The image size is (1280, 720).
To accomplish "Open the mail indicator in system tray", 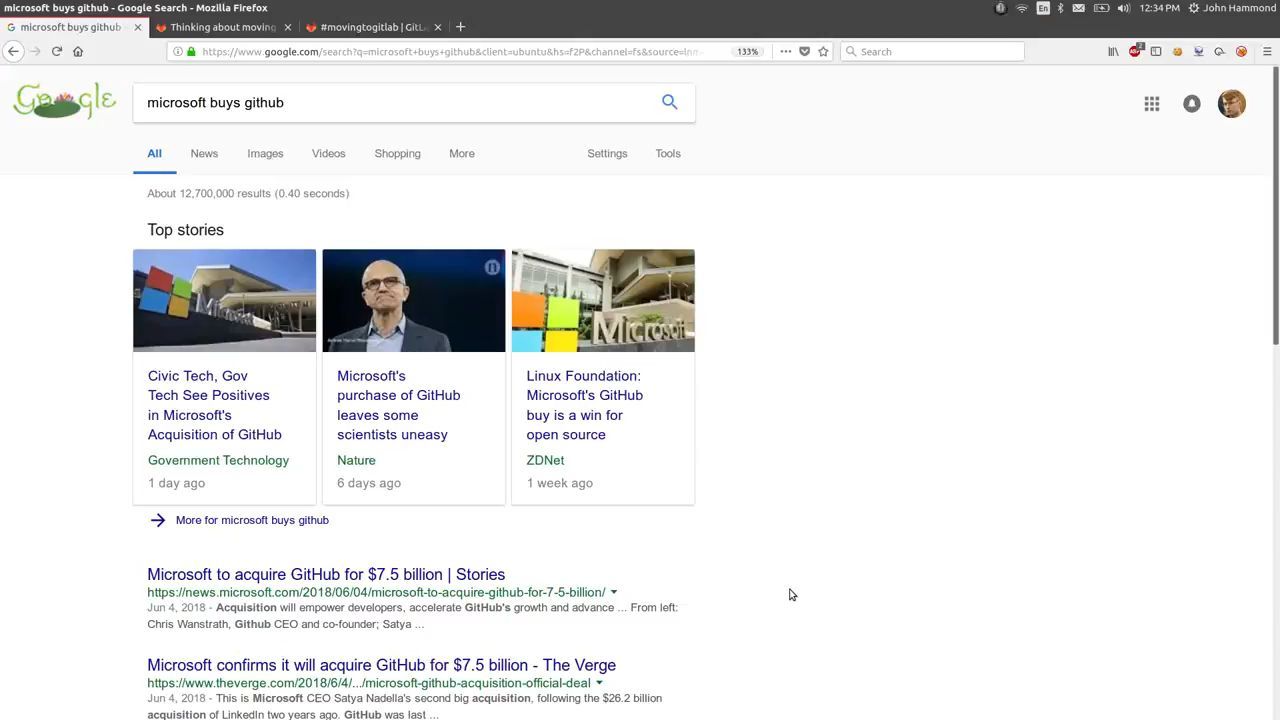I will coord(1079,8).
